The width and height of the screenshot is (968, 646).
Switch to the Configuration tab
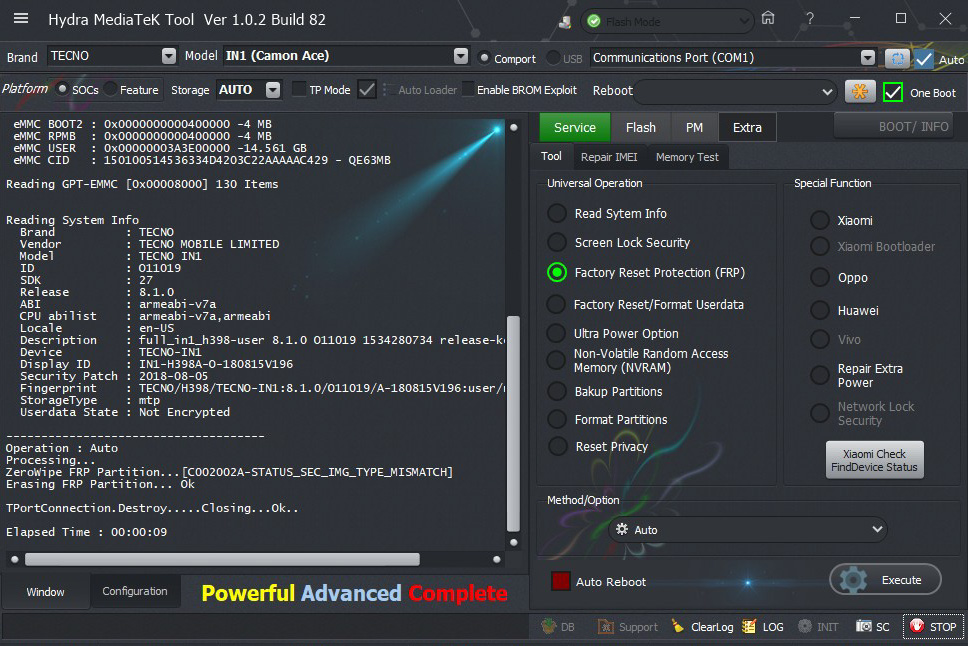click(x=135, y=591)
